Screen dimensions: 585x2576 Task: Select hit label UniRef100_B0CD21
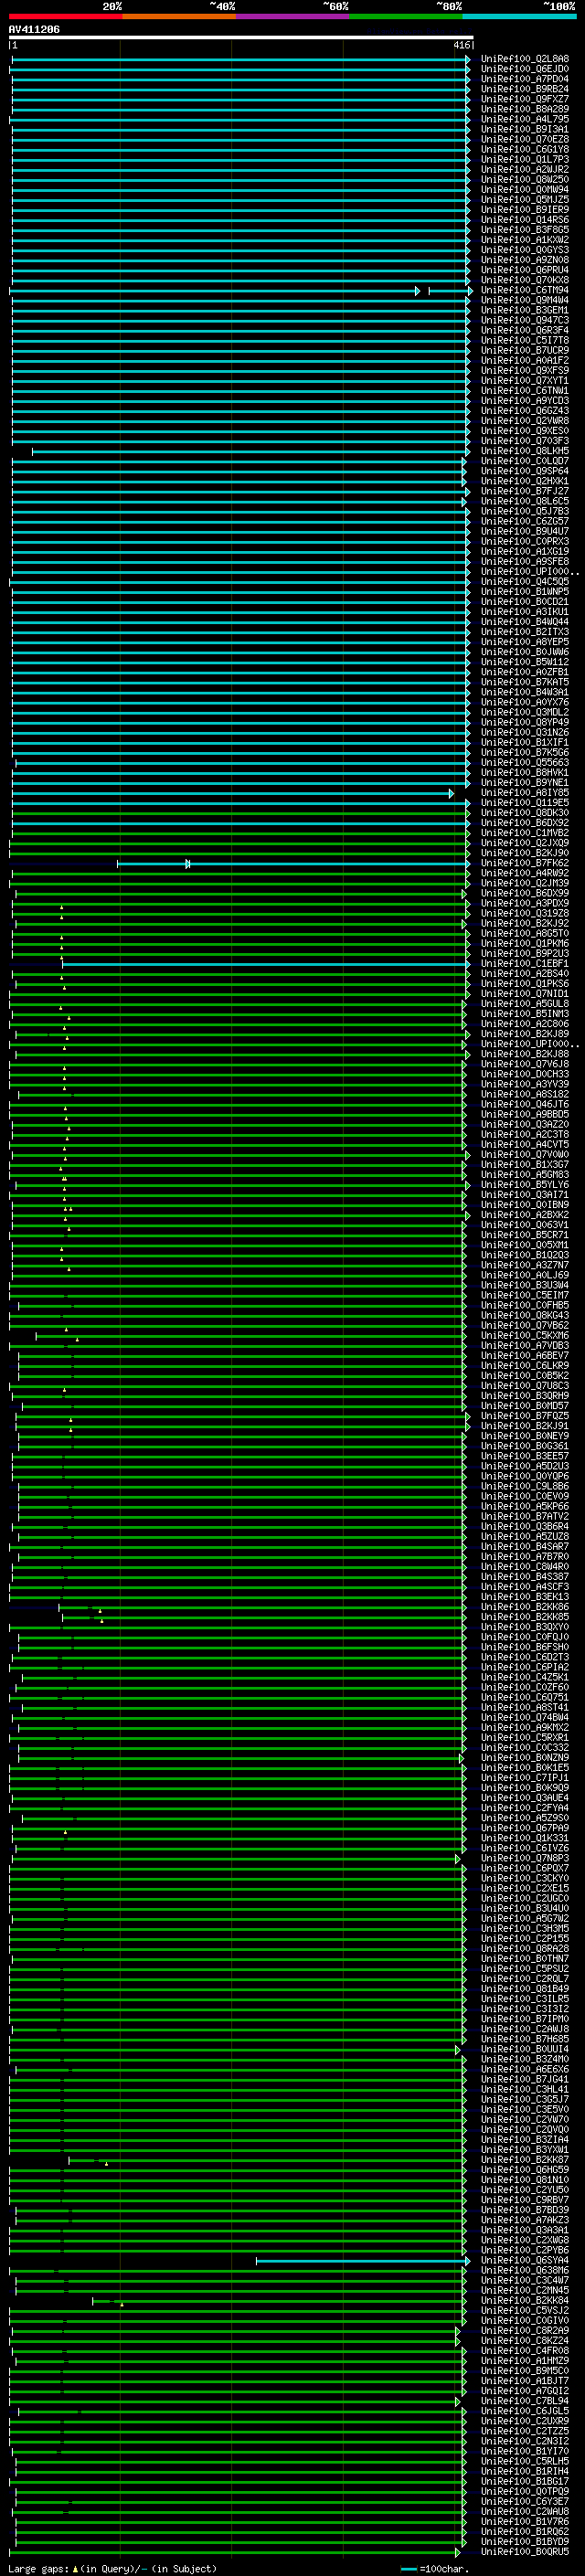coord(524,602)
